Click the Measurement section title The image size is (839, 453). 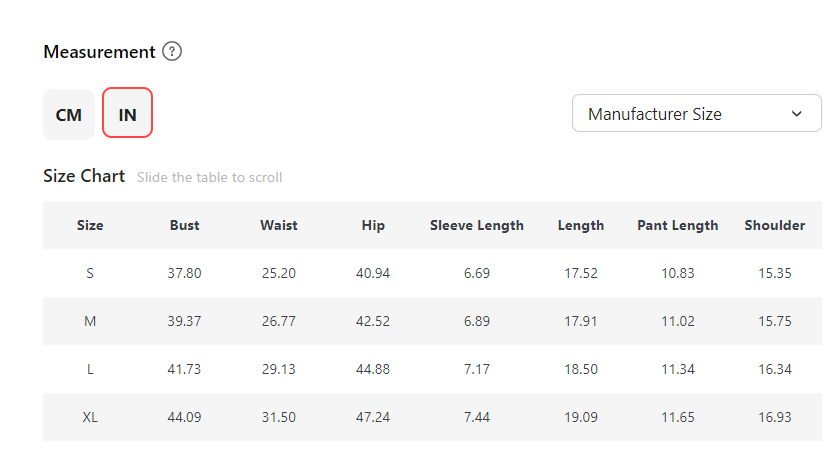99,52
